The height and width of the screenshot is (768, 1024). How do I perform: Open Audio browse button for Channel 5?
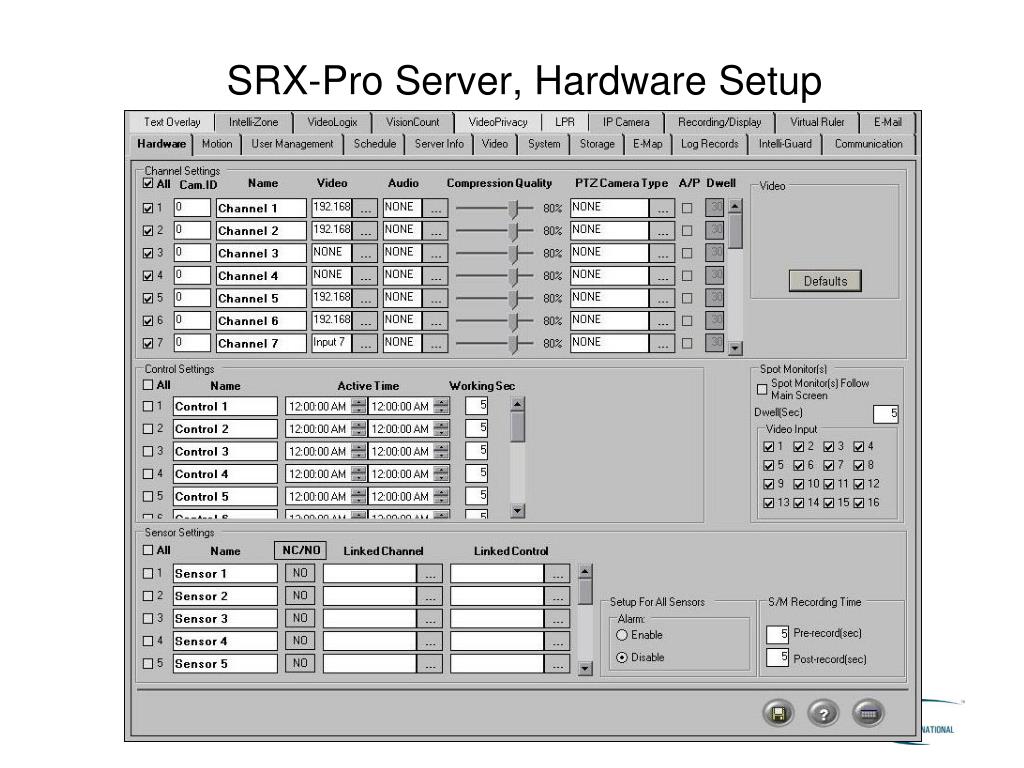tap(436, 298)
